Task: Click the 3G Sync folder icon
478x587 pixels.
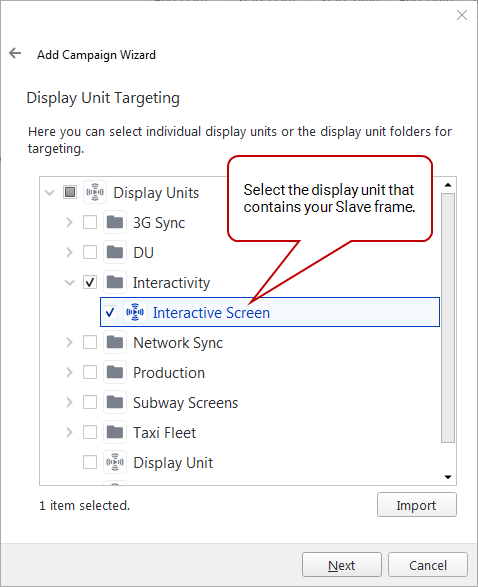Action: point(115,222)
